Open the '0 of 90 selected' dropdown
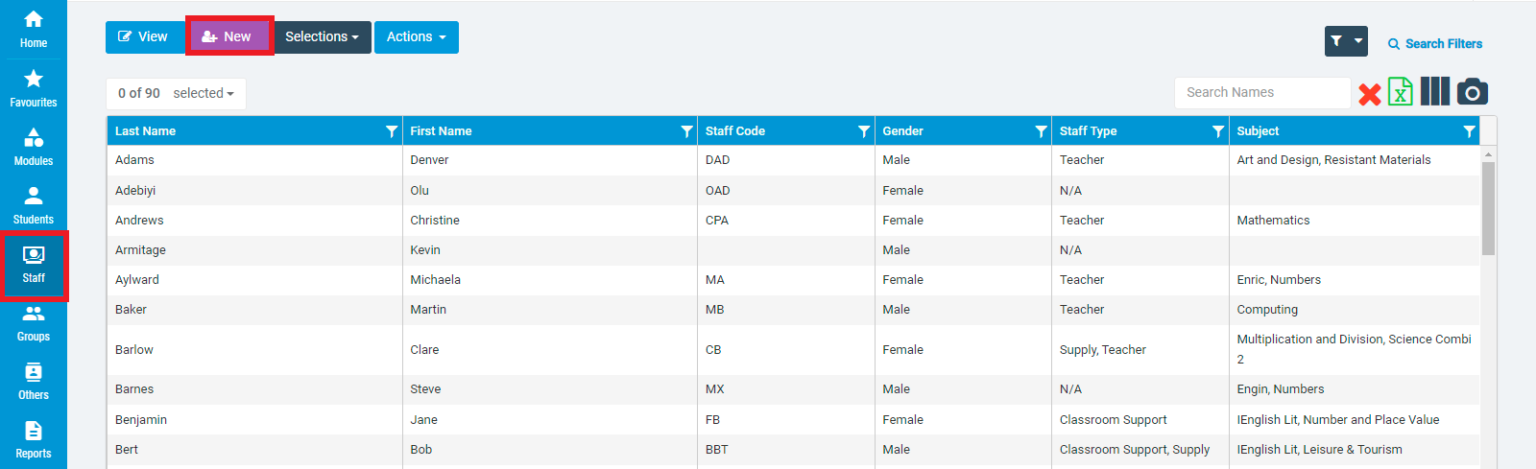Screen dimensions: 1536x469 point(176,93)
